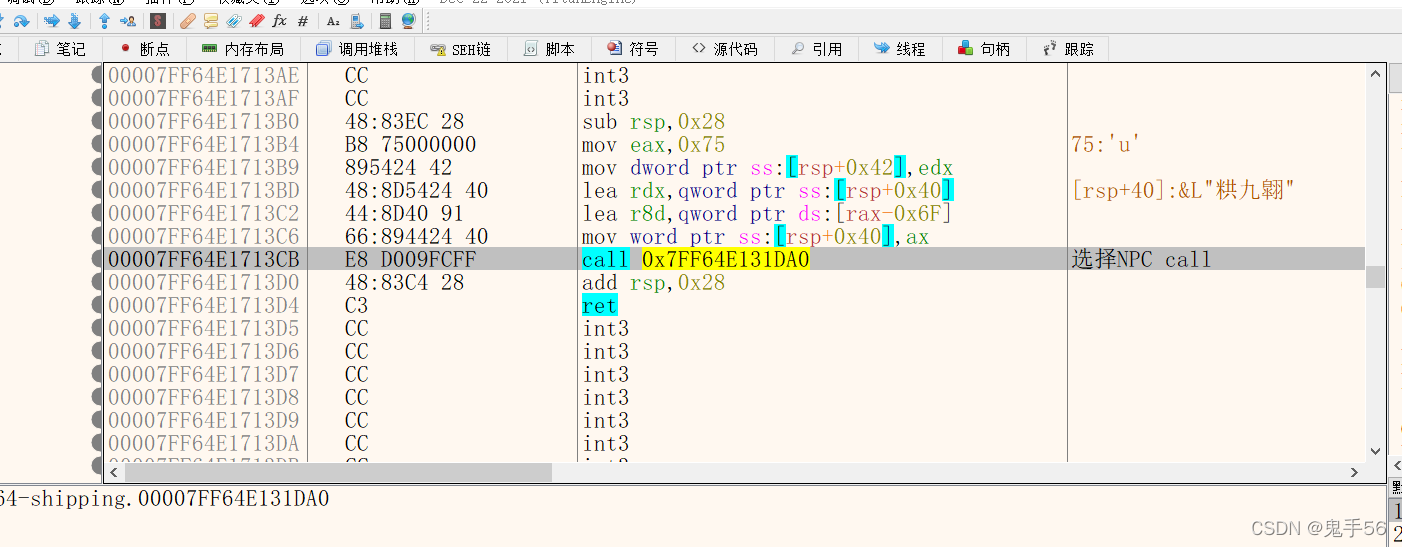Screen dimensions: 1402x547
Task: Click execute till return up-arrow icon
Action: pyautogui.click(x=104, y=21)
